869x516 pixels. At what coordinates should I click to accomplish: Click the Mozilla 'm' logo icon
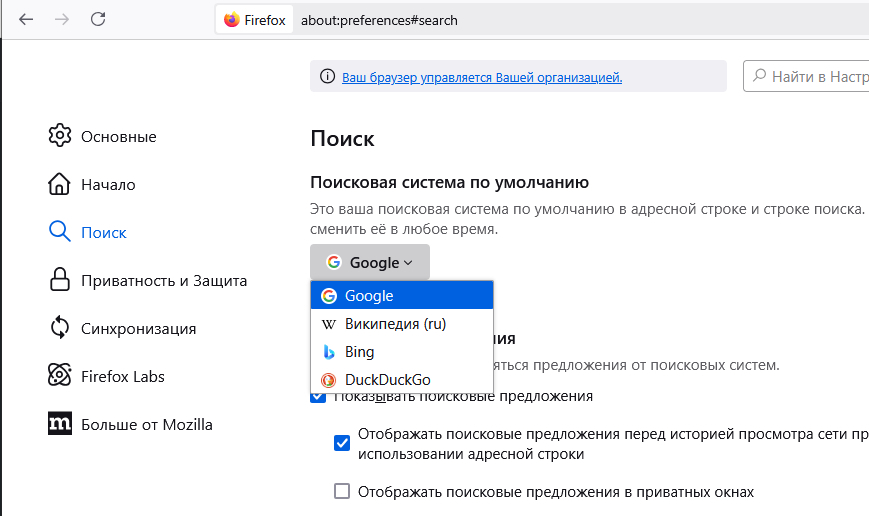[x=60, y=424]
